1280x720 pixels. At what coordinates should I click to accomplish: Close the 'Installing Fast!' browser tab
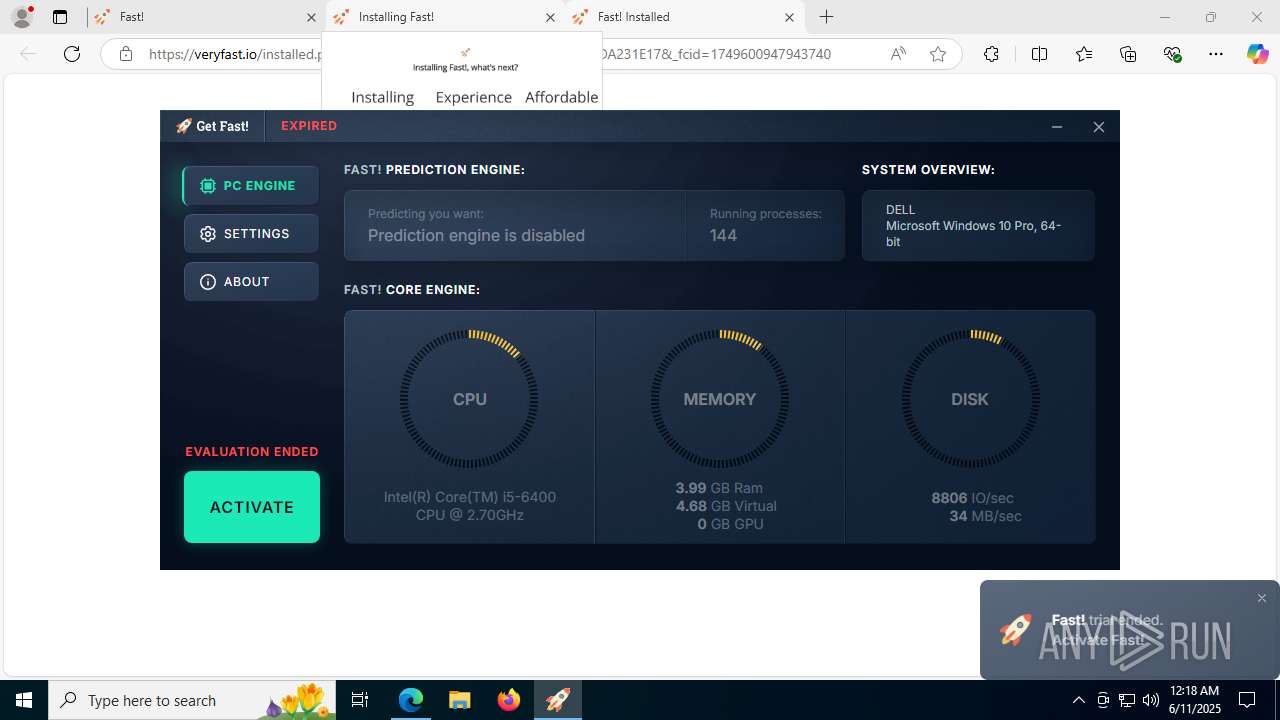tap(550, 17)
